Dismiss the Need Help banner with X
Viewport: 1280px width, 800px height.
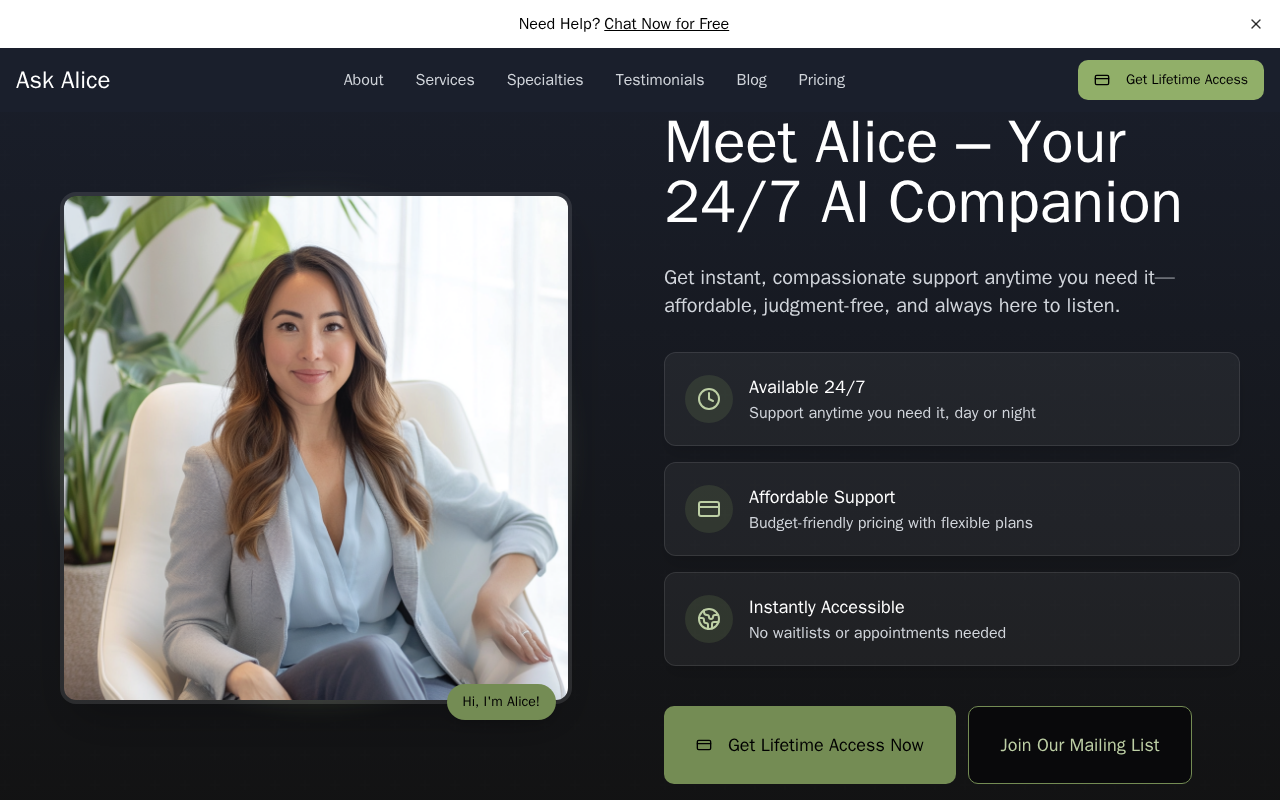(1256, 24)
